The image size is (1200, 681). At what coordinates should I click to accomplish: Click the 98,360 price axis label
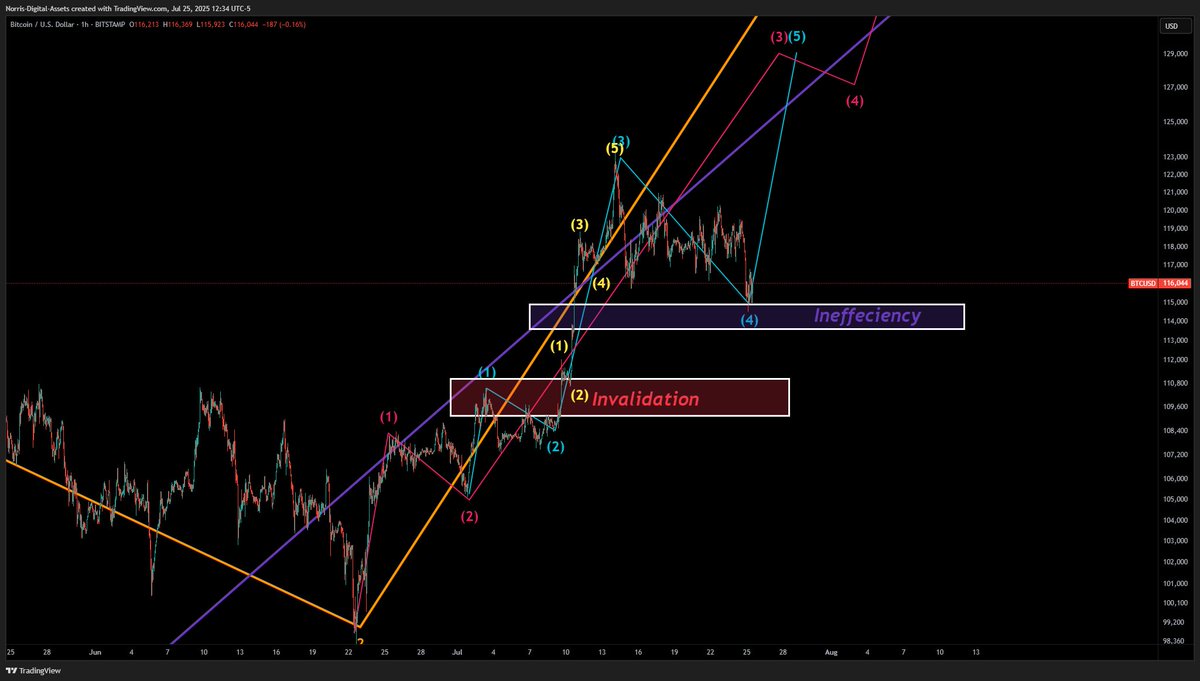tap(1175, 641)
